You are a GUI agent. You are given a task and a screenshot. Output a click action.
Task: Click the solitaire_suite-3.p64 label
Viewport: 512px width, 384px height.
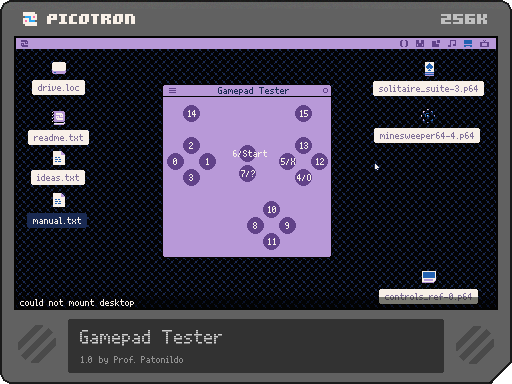(x=428, y=89)
